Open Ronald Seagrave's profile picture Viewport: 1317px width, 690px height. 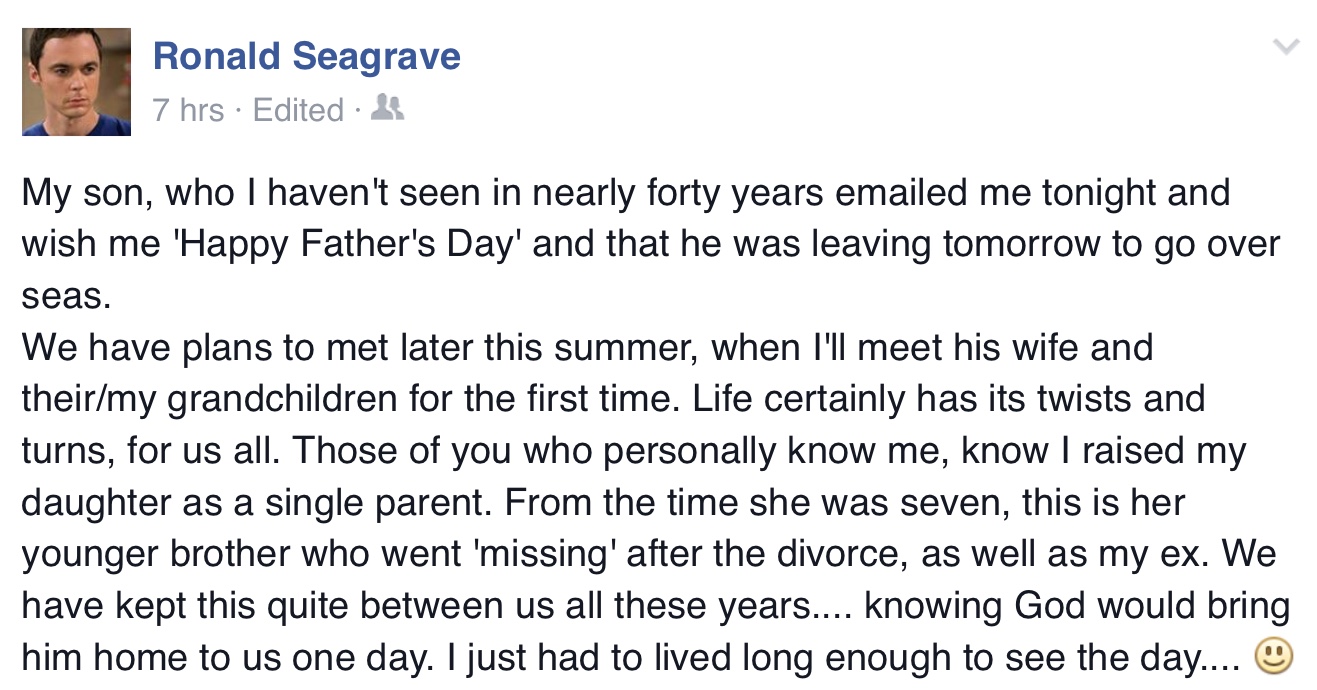[x=77, y=81]
